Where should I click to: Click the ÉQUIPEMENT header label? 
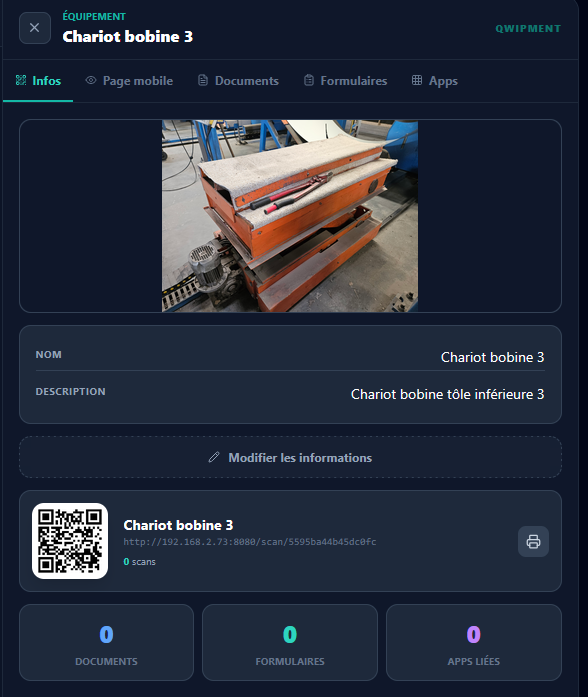94,16
